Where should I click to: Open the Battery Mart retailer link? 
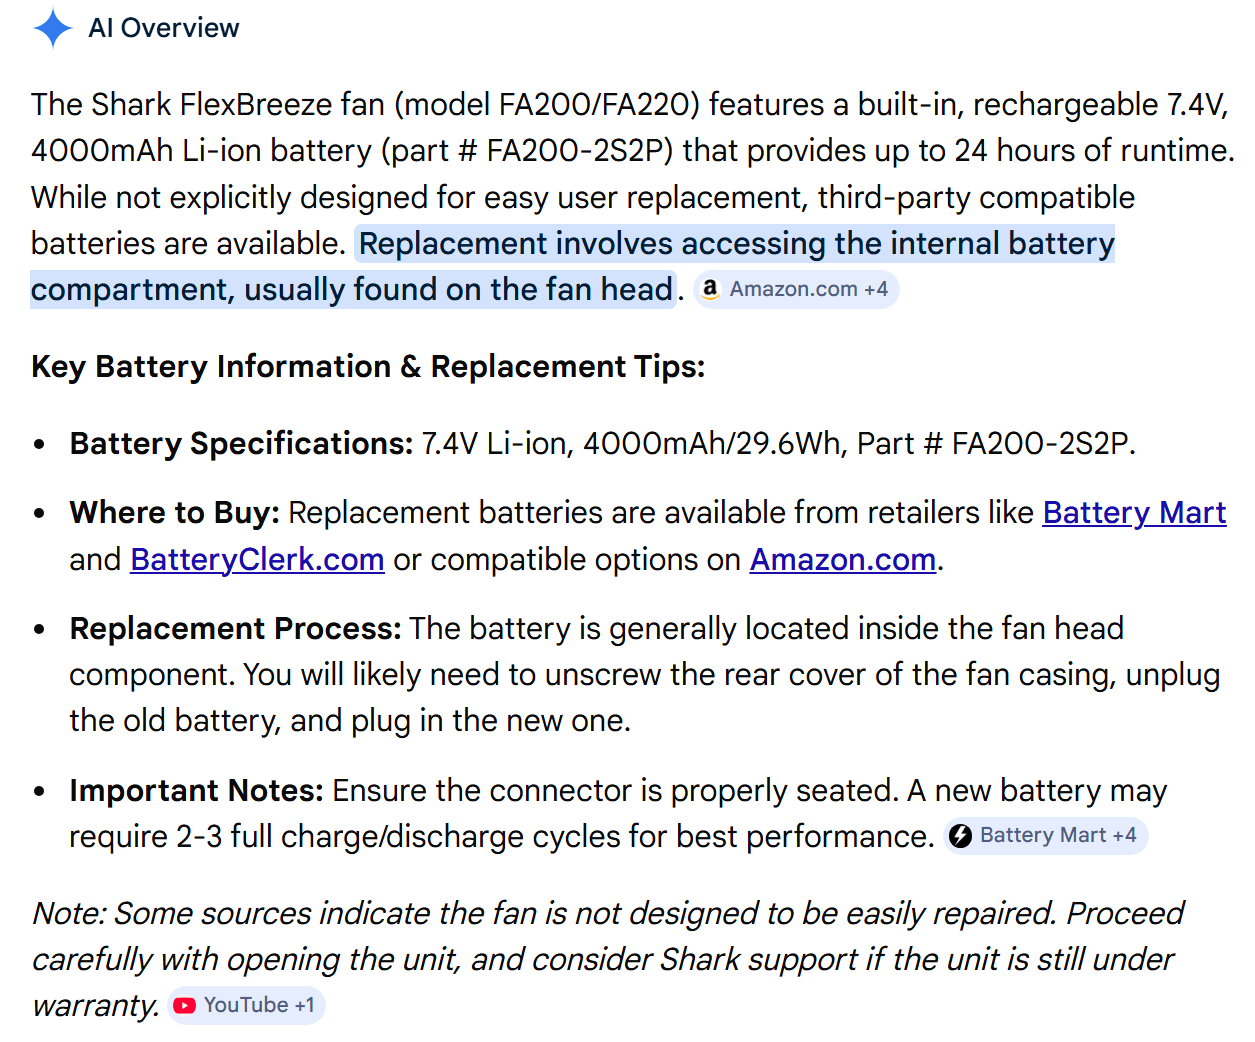pyautogui.click(x=1134, y=512)
